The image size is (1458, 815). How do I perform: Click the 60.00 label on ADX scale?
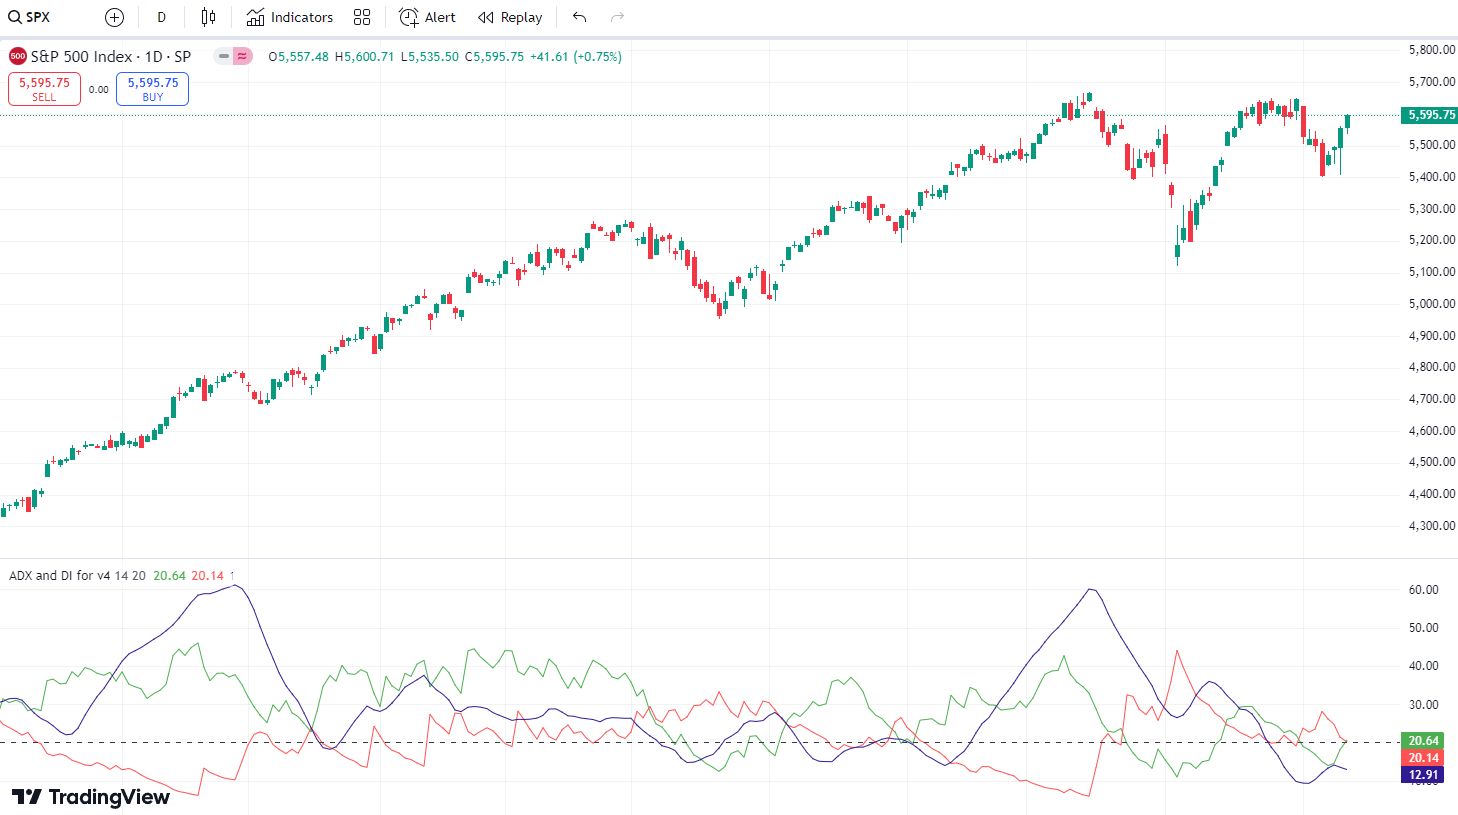coord(1423,590)
